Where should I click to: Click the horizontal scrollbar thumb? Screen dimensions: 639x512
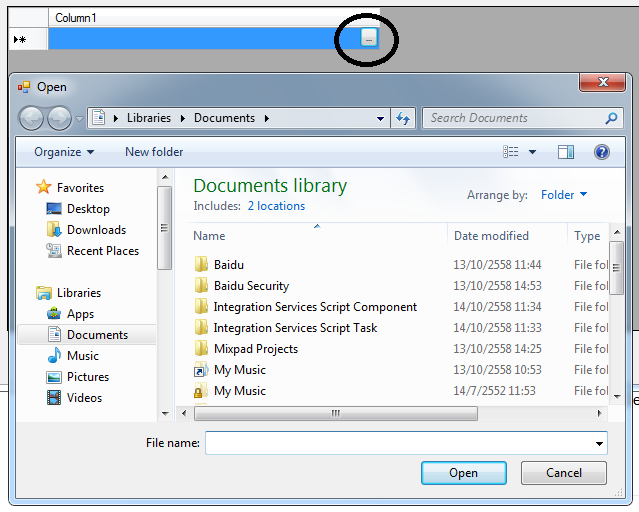336,413
